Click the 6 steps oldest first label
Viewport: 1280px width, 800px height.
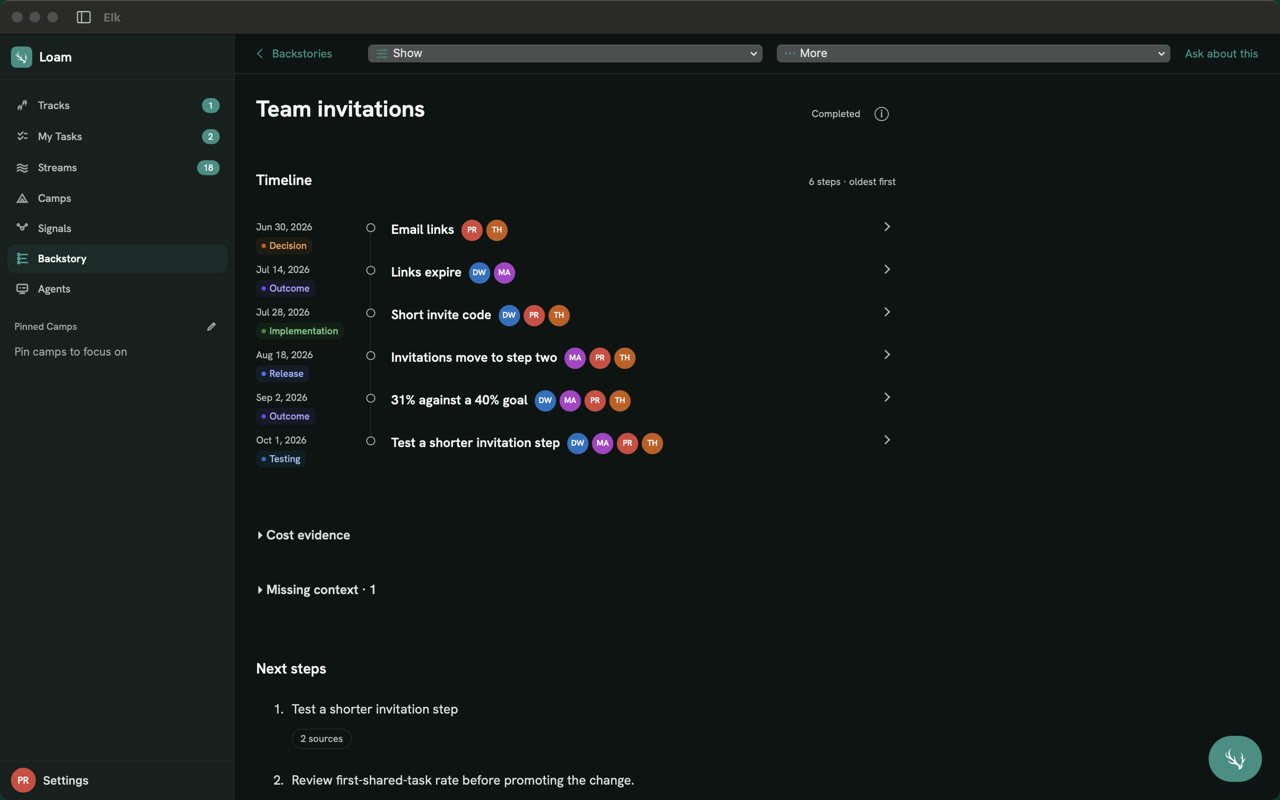coord(852,182)
